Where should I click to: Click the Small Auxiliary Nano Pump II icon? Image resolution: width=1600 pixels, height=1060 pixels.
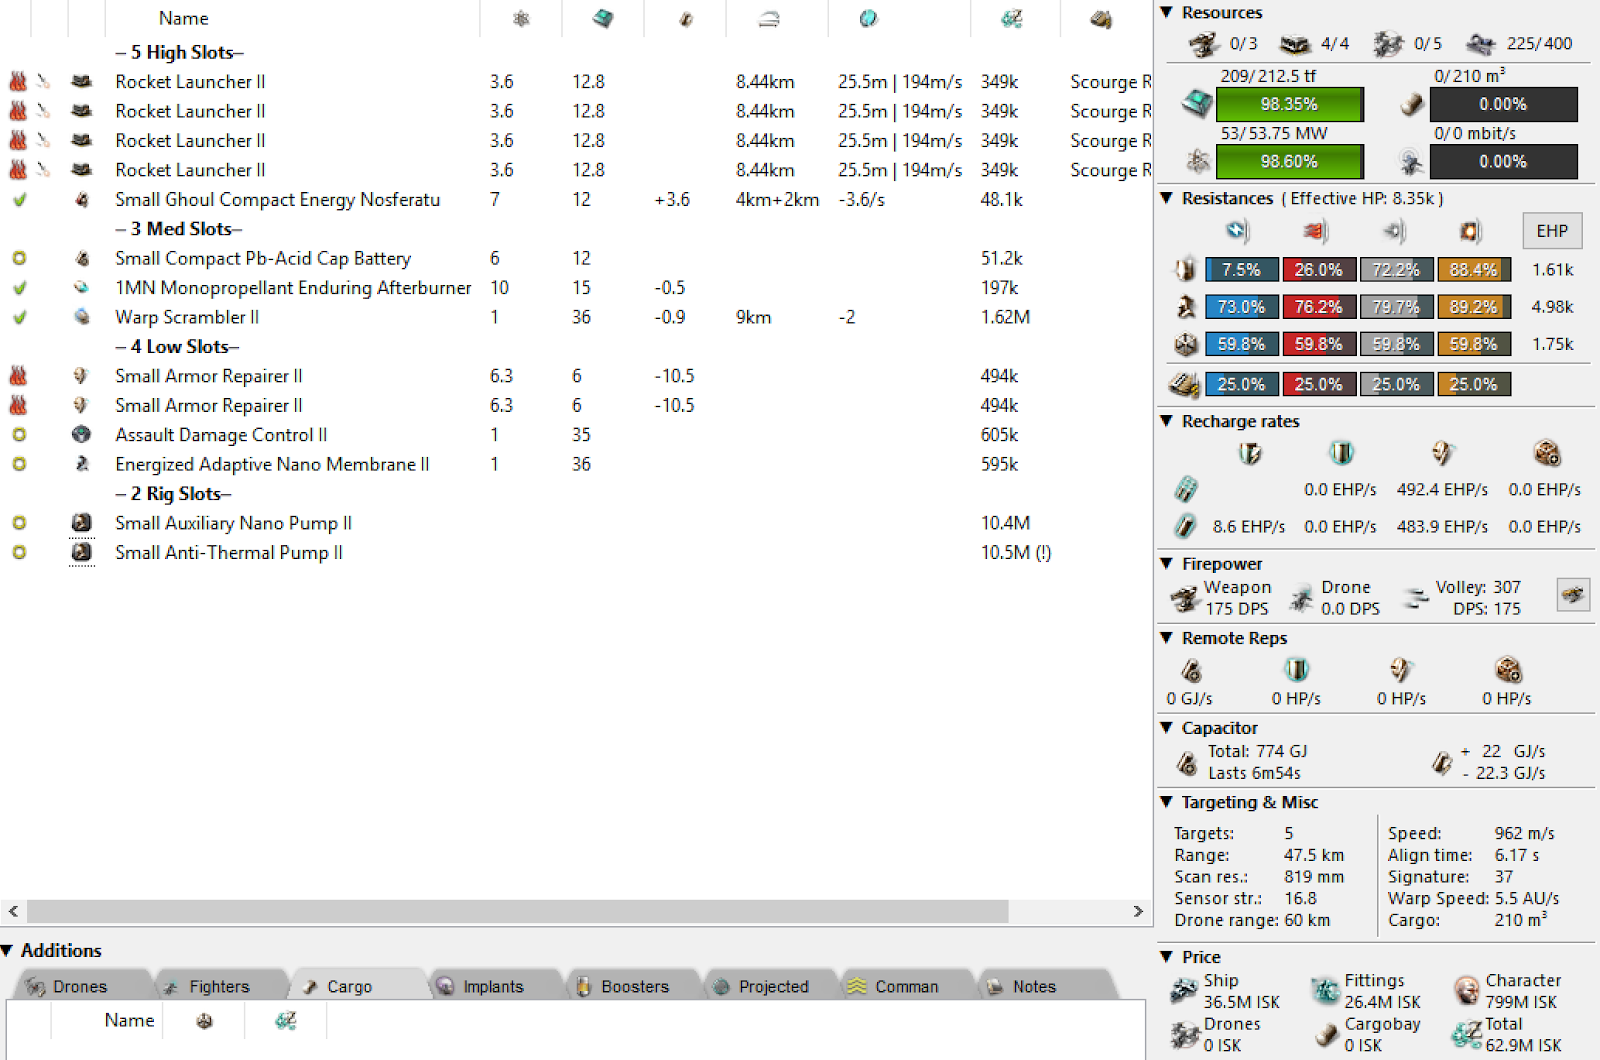(x=82, y=523)
